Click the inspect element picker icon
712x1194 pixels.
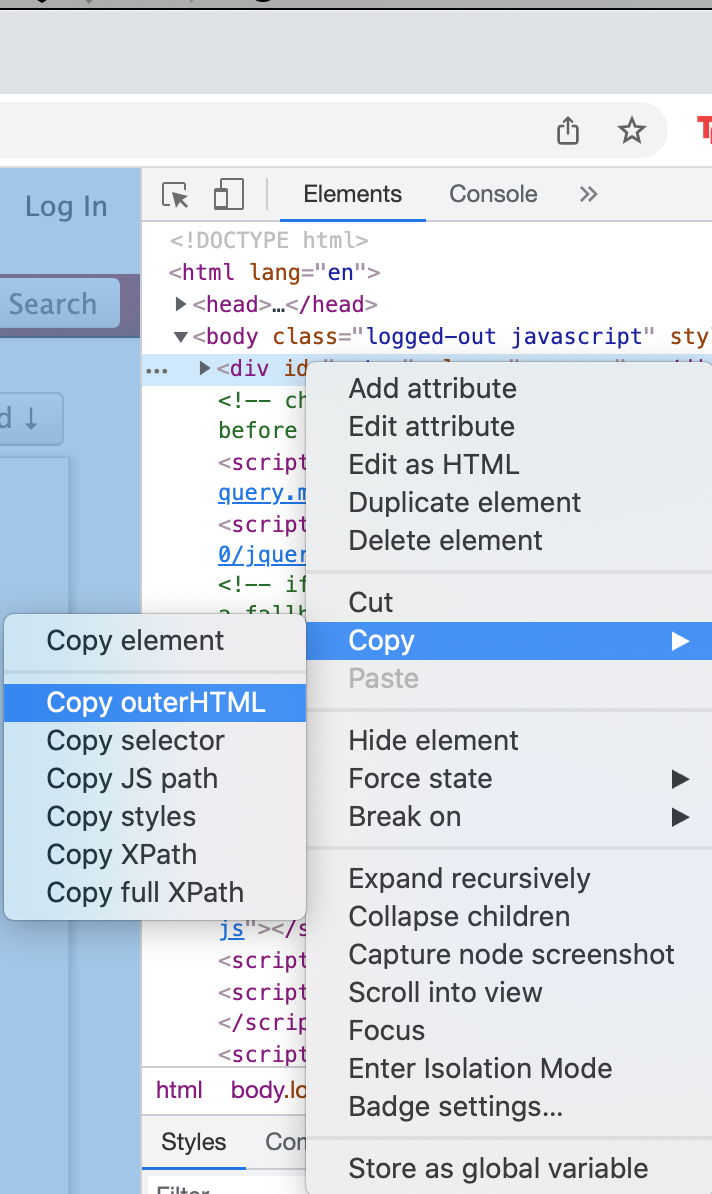point(176,195)
